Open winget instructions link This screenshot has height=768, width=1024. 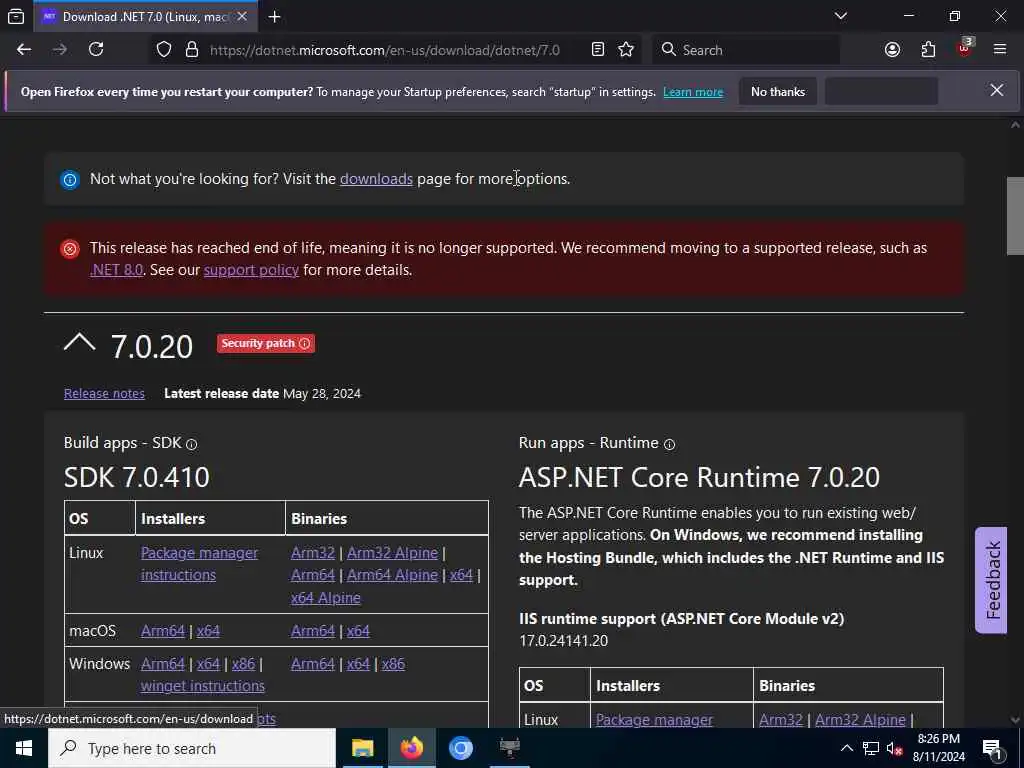[203, 686]
